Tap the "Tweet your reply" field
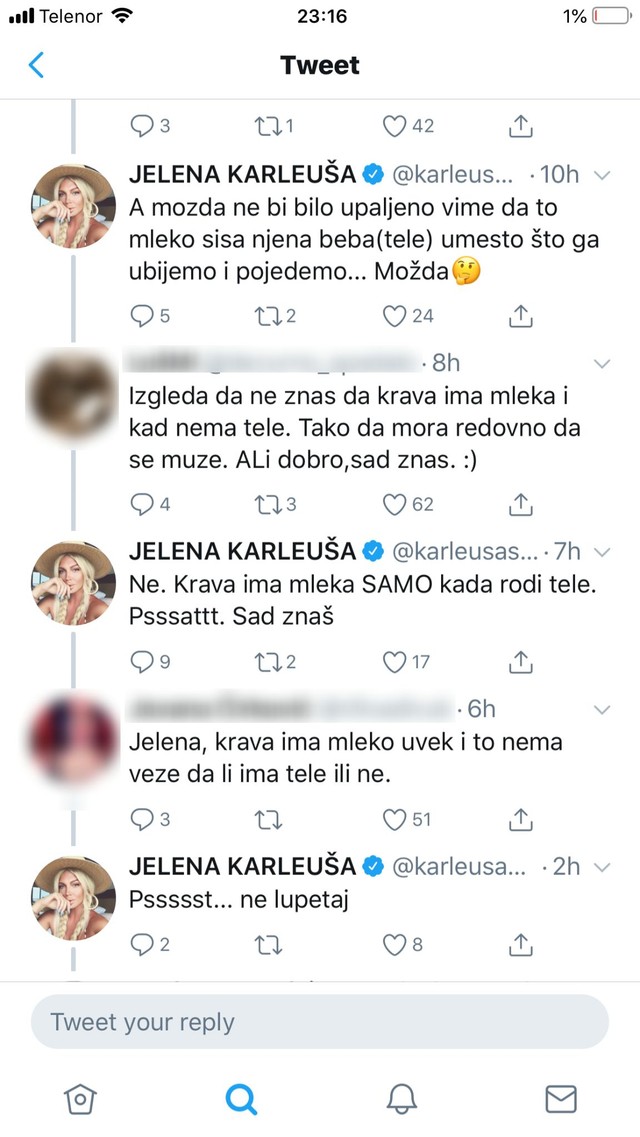Screen dimensions: 640x1137 click(x=319, y=1022)
